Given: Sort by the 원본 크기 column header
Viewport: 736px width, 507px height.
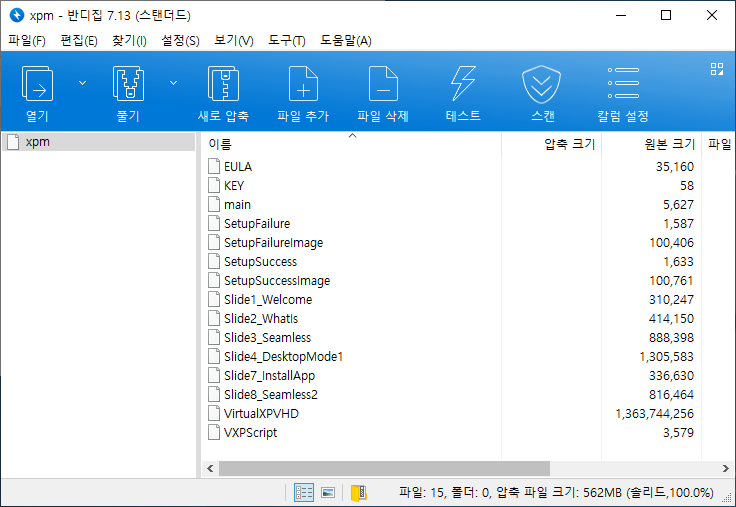Looking at the screenshot, I should 652,144.
